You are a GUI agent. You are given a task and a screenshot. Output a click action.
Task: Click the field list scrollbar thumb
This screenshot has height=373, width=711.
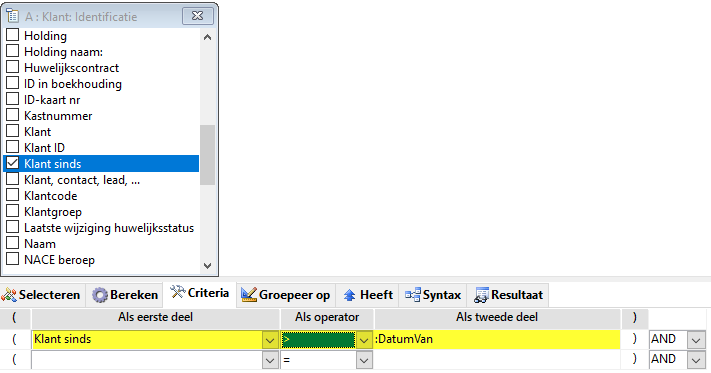[207, 155]
